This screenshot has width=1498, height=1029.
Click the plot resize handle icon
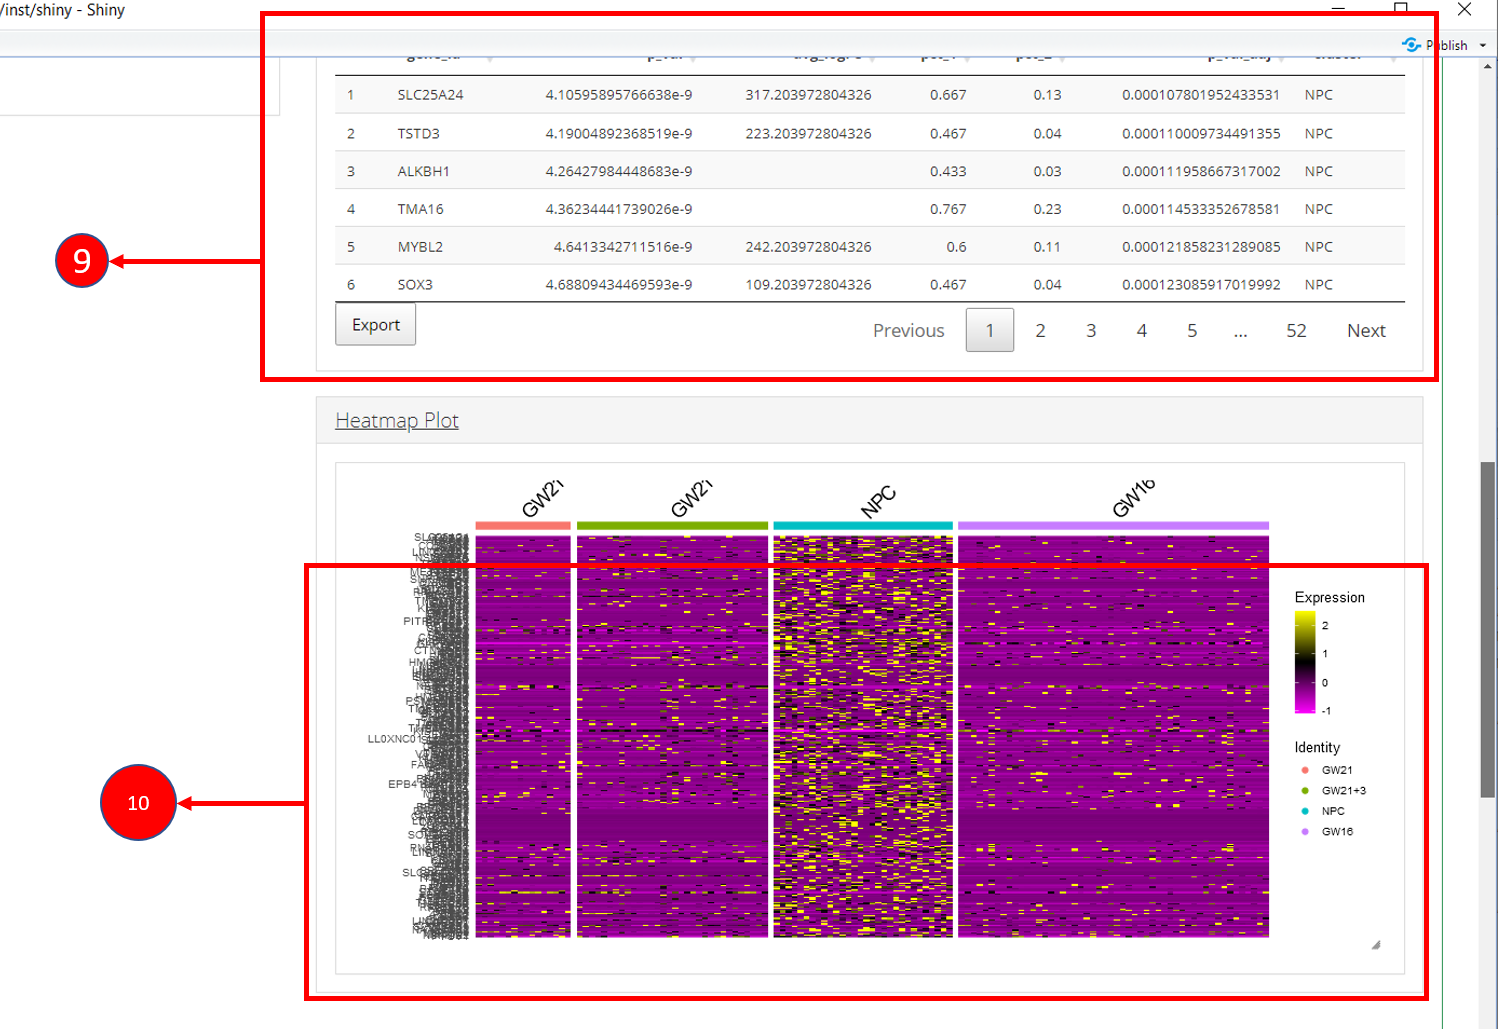tap(1376, 944)
